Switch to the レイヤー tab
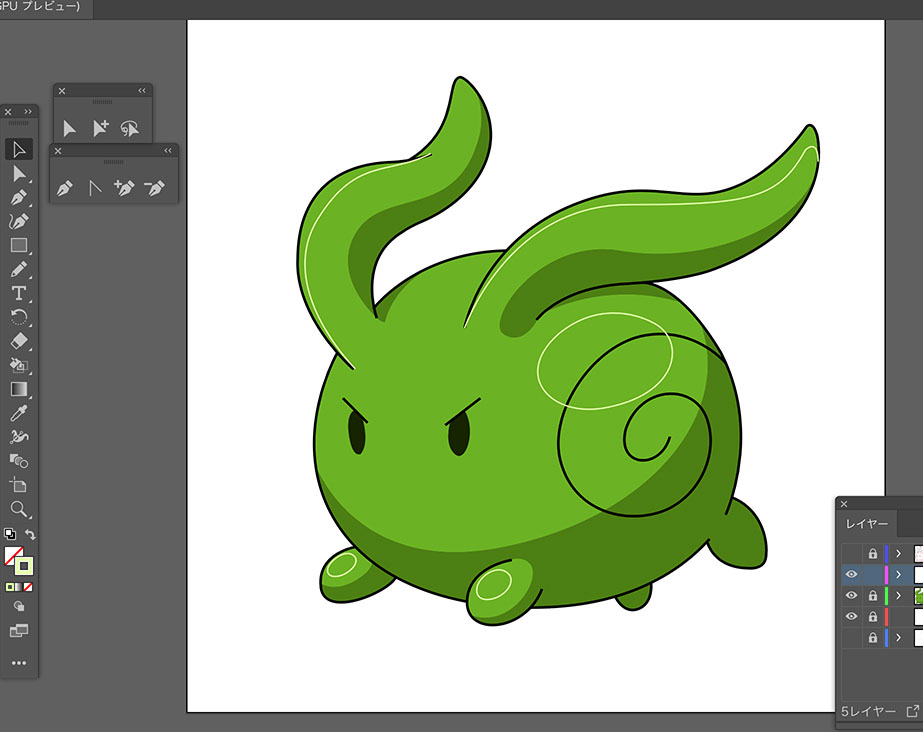The height and width of the screenshot is (732, 923). tap(866, 524)
